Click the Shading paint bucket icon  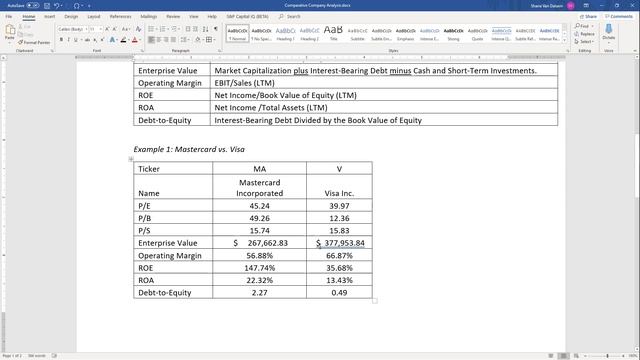198,40
